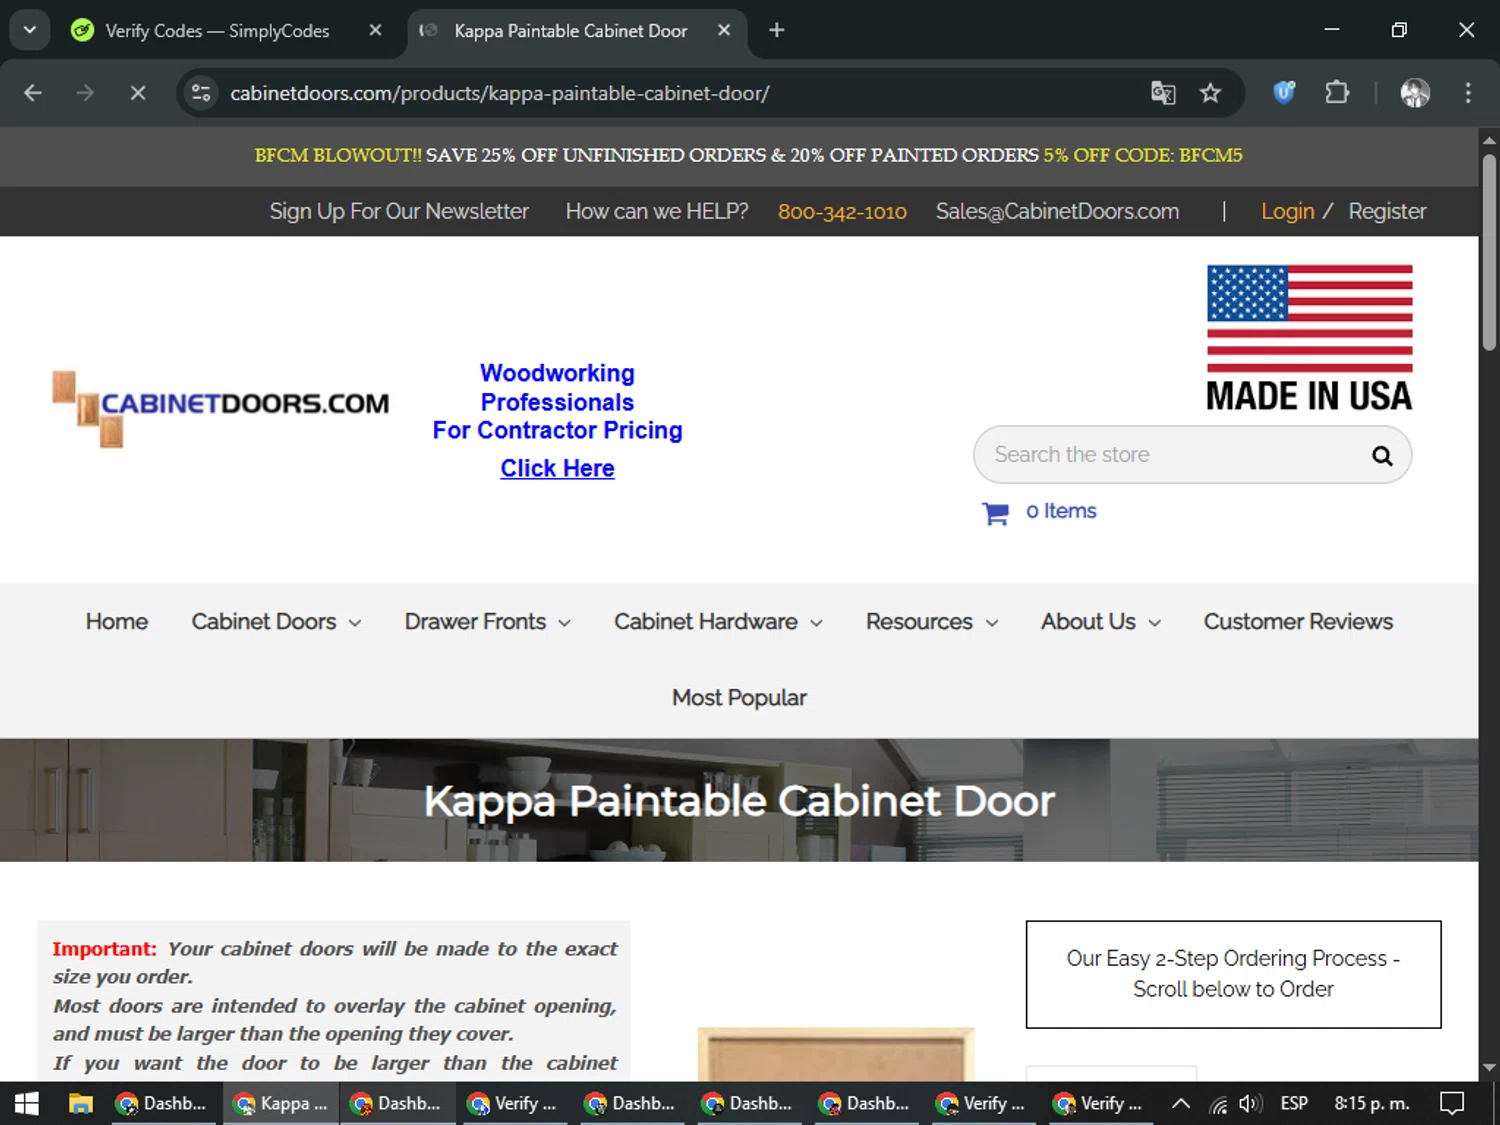Open the shopping cart icon

pos(995,513)
